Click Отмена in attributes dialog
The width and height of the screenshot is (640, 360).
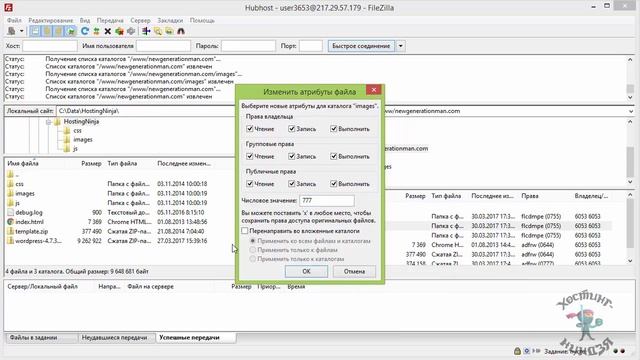354,271
